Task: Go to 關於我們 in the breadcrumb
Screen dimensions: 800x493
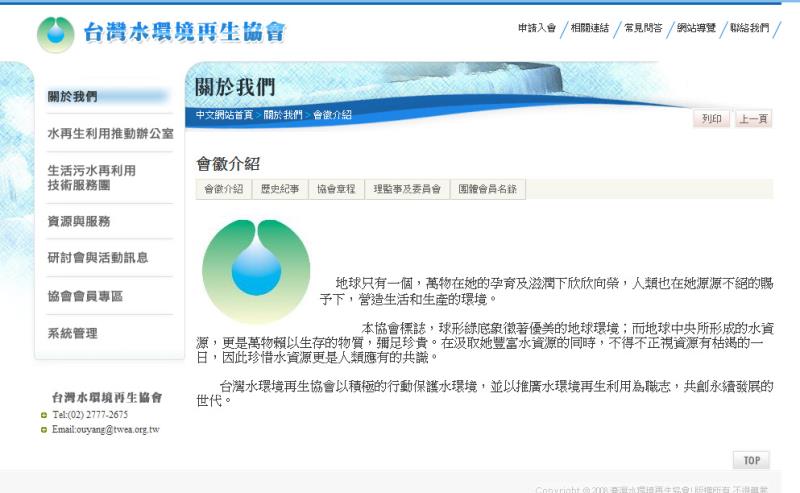Action: click(x=283, y=115)
